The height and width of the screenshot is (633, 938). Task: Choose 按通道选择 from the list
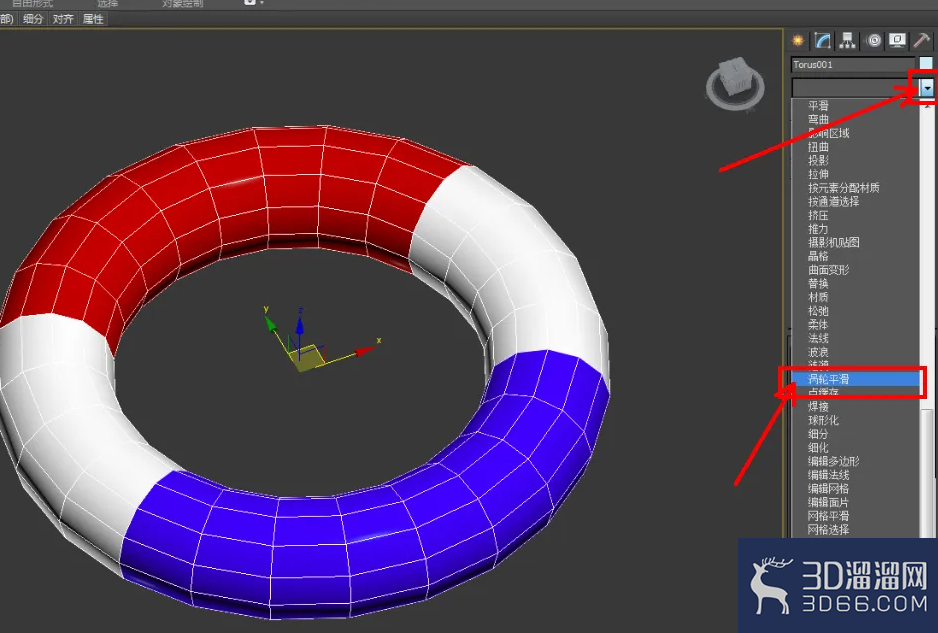pos(833,202)
